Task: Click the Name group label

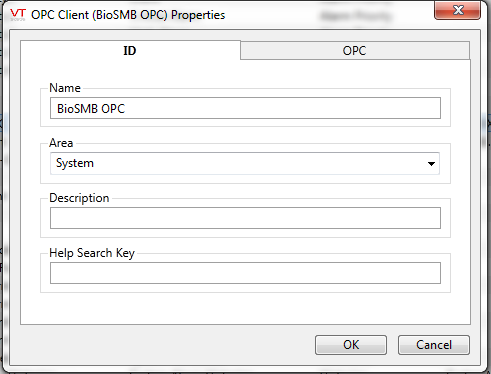Action: coord(65,88)
